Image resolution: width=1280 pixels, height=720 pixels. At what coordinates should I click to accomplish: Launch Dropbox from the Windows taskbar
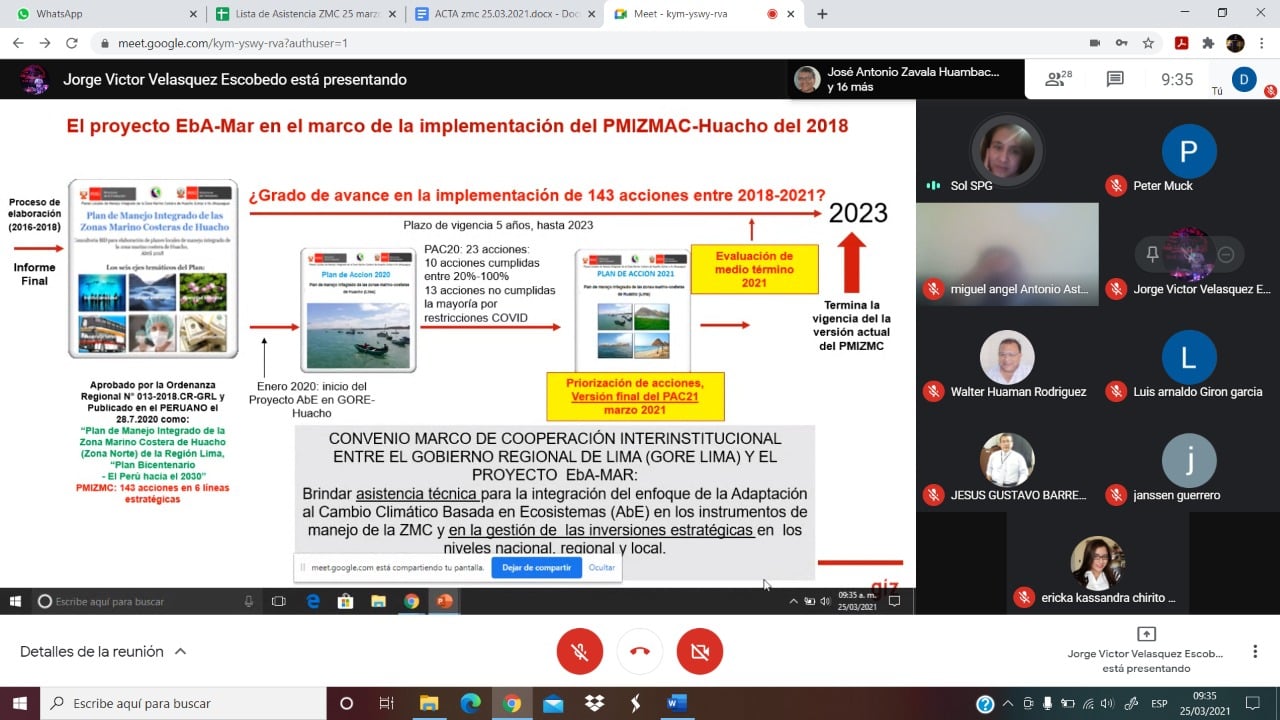[x=594, y=703]
